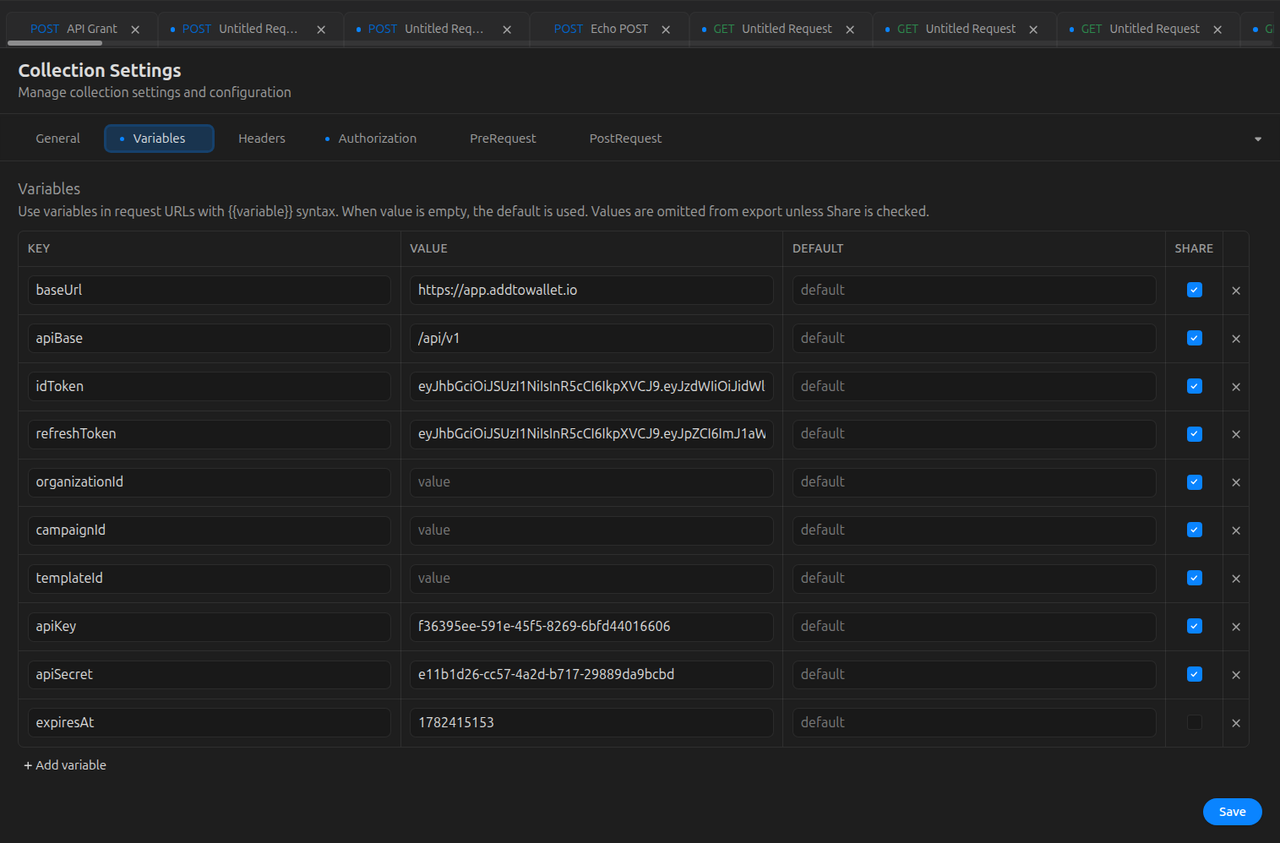The width and height of the screenshot is (1280, 843).
Task: Disable sharing of the apiKey variable
Action: coord(1194,626)
